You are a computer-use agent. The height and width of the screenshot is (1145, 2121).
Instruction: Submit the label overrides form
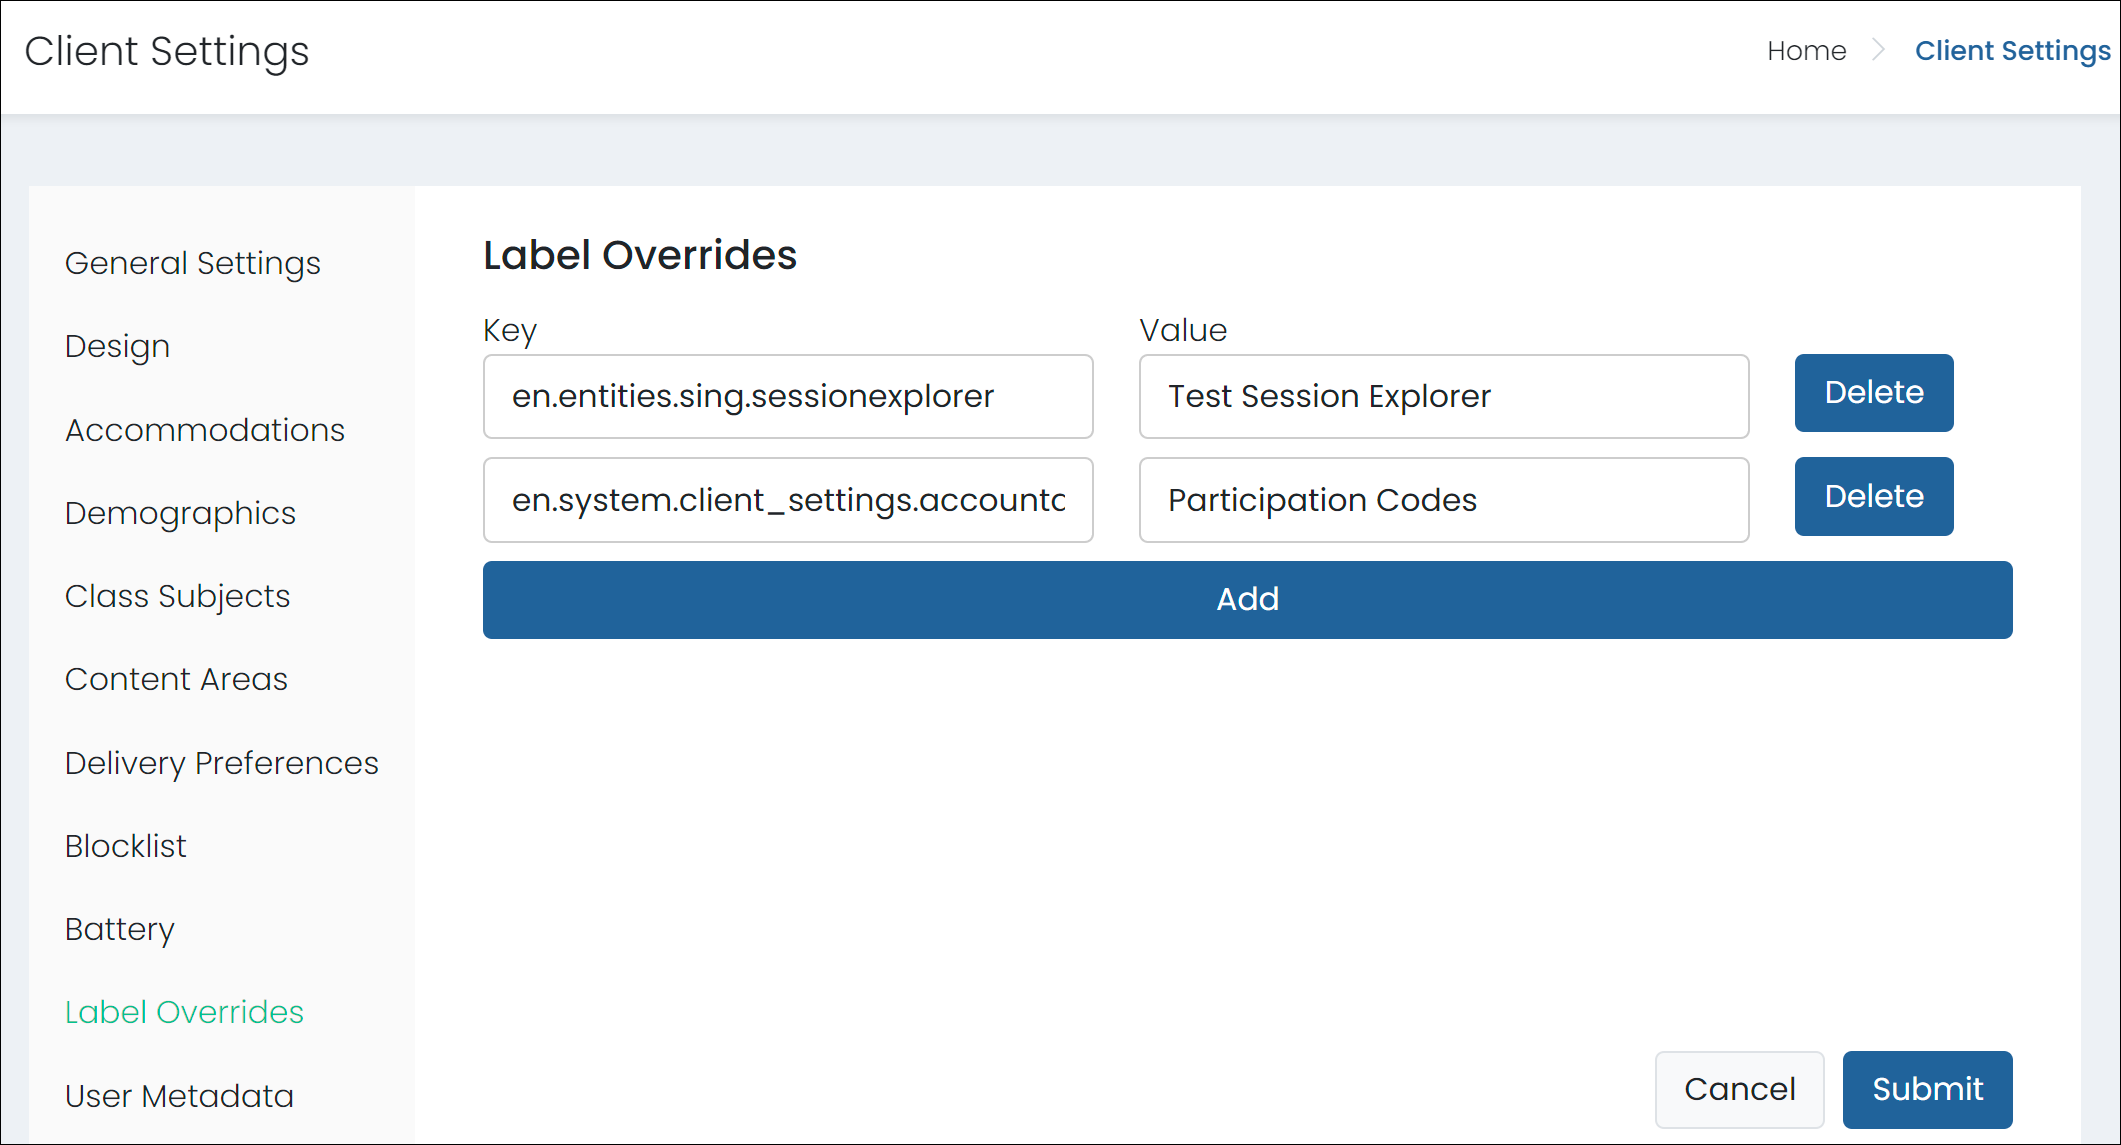pos(1927,1089)
